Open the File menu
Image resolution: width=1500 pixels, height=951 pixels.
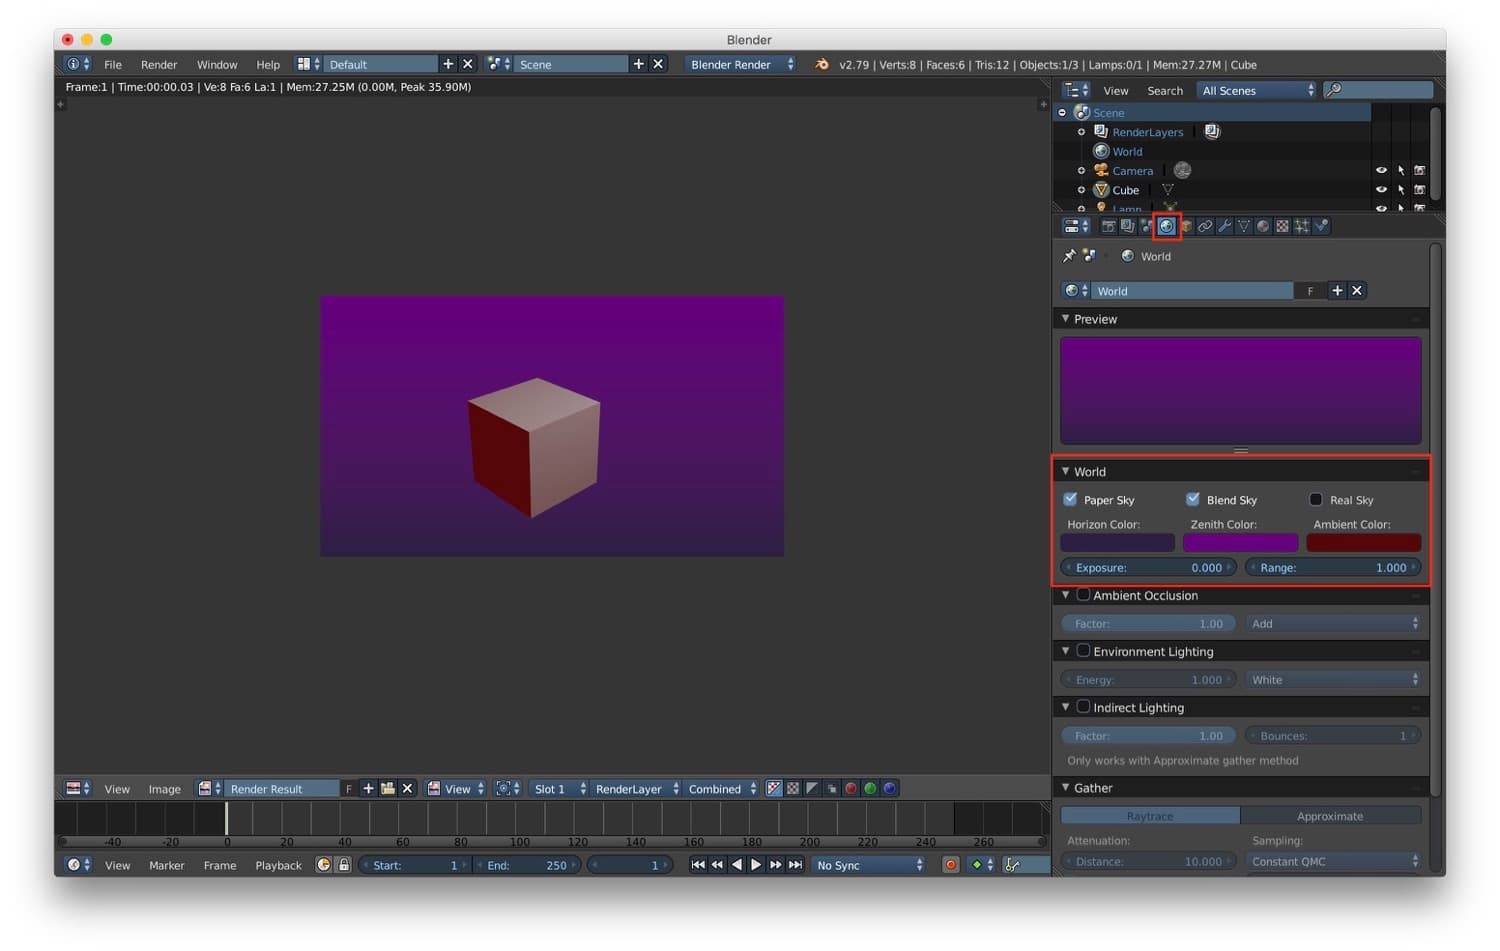113,64
